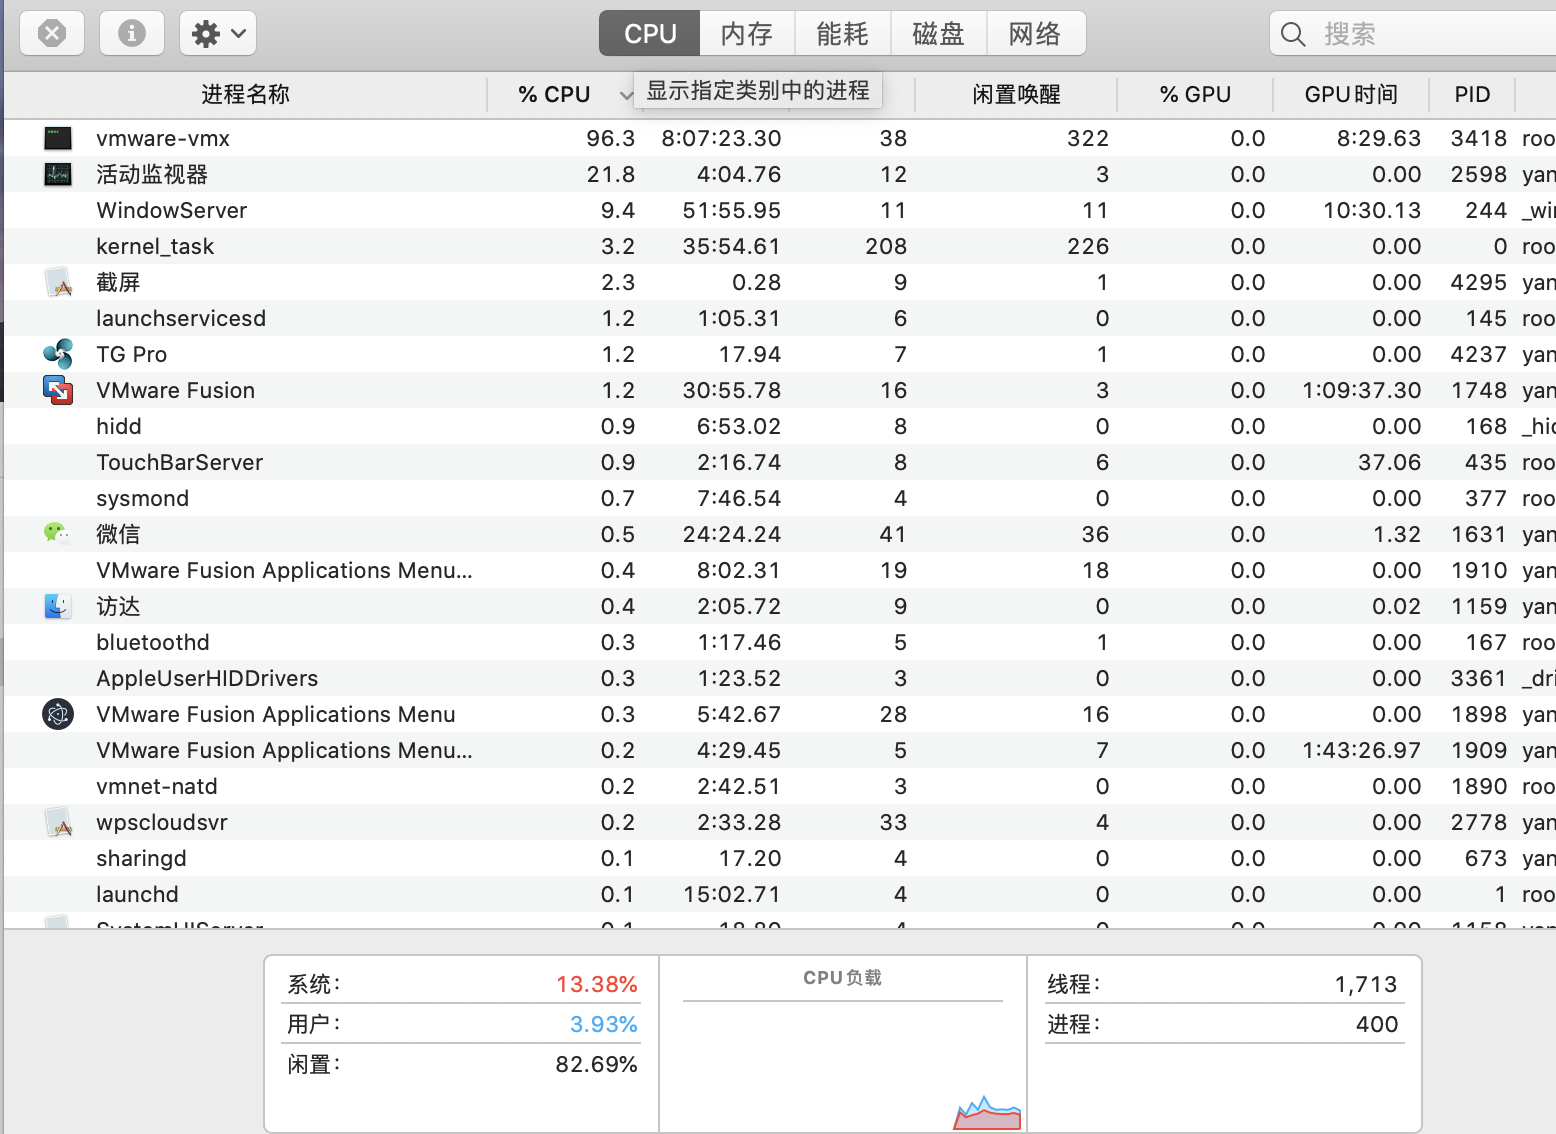
Task: Open the 磁盘 disk tab
Action: coord(938,34)
